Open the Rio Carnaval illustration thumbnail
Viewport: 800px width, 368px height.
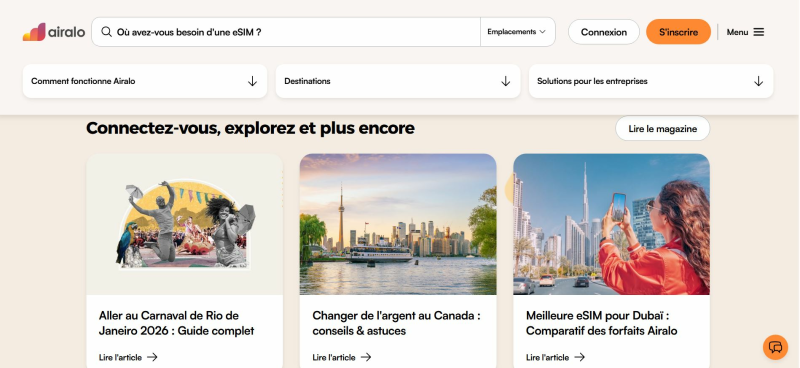click(x=185, y=224)
